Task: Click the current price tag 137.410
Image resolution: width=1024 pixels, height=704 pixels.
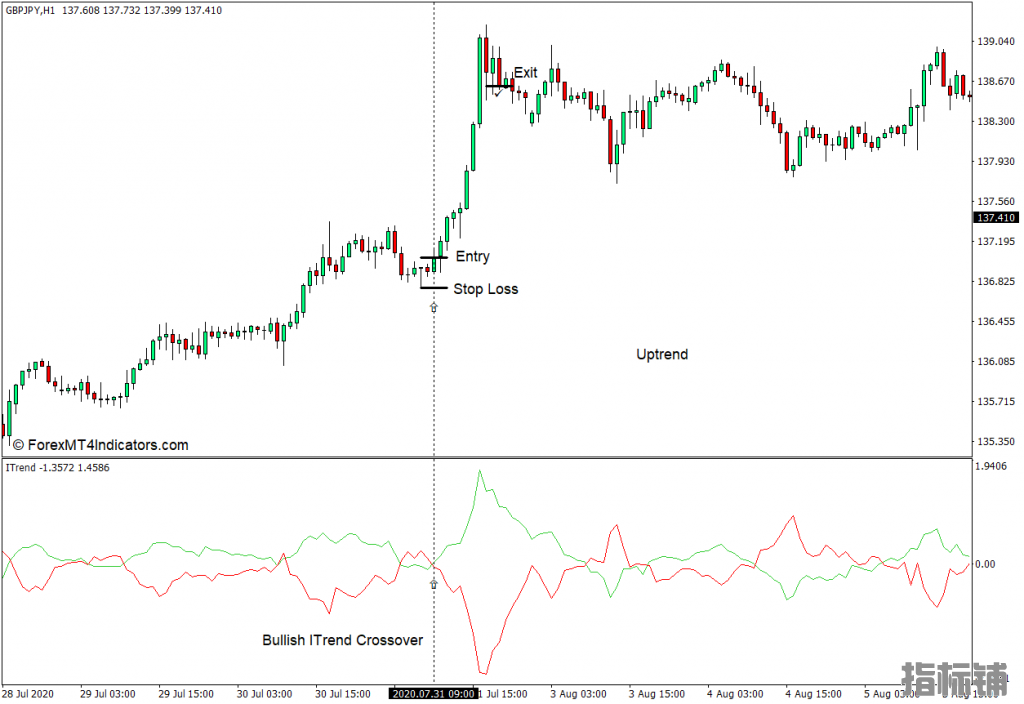Action: pos(996,218)
